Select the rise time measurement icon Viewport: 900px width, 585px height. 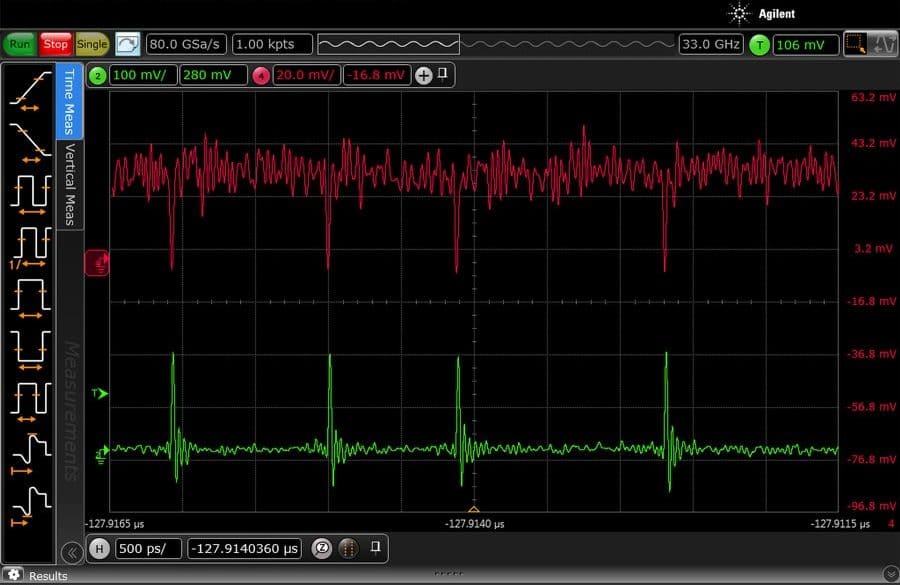coord(30,92)
